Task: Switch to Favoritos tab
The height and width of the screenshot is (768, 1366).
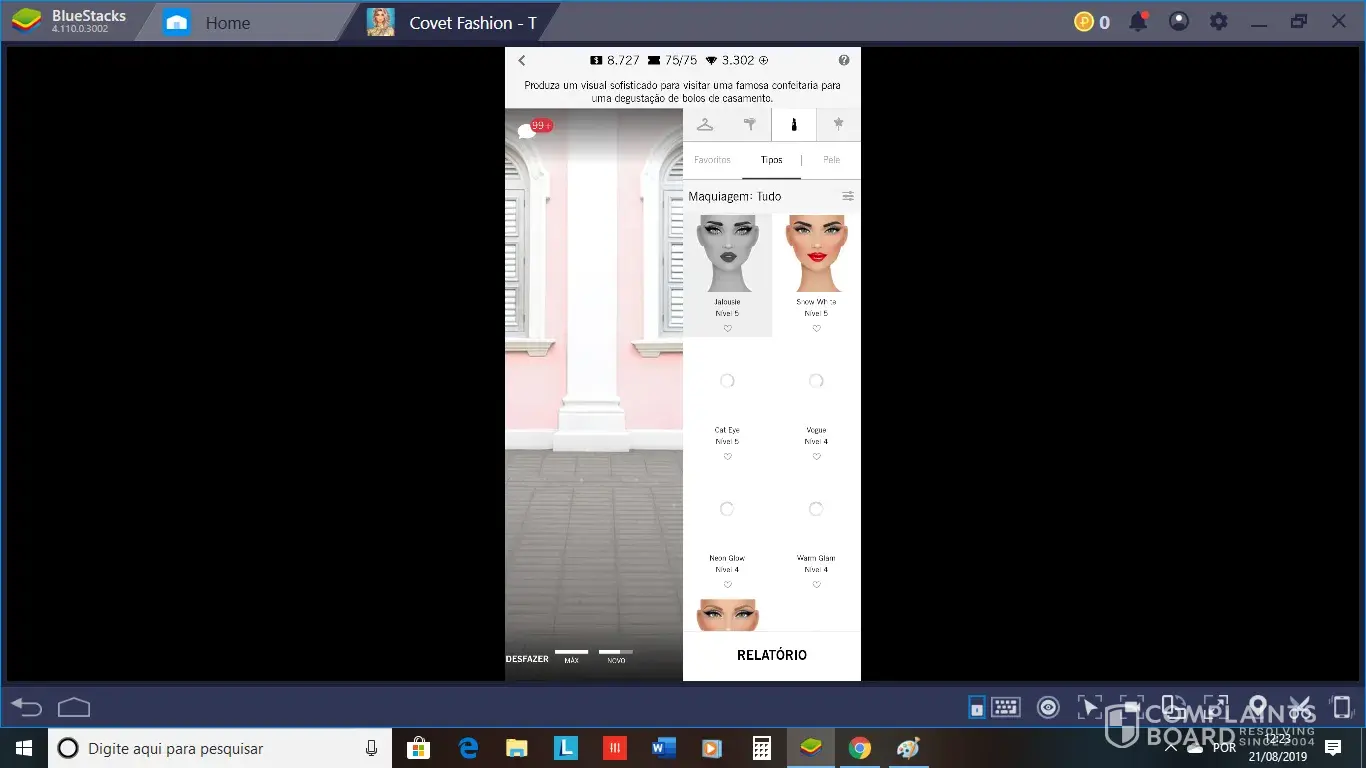Action: [x=712, y=160]
